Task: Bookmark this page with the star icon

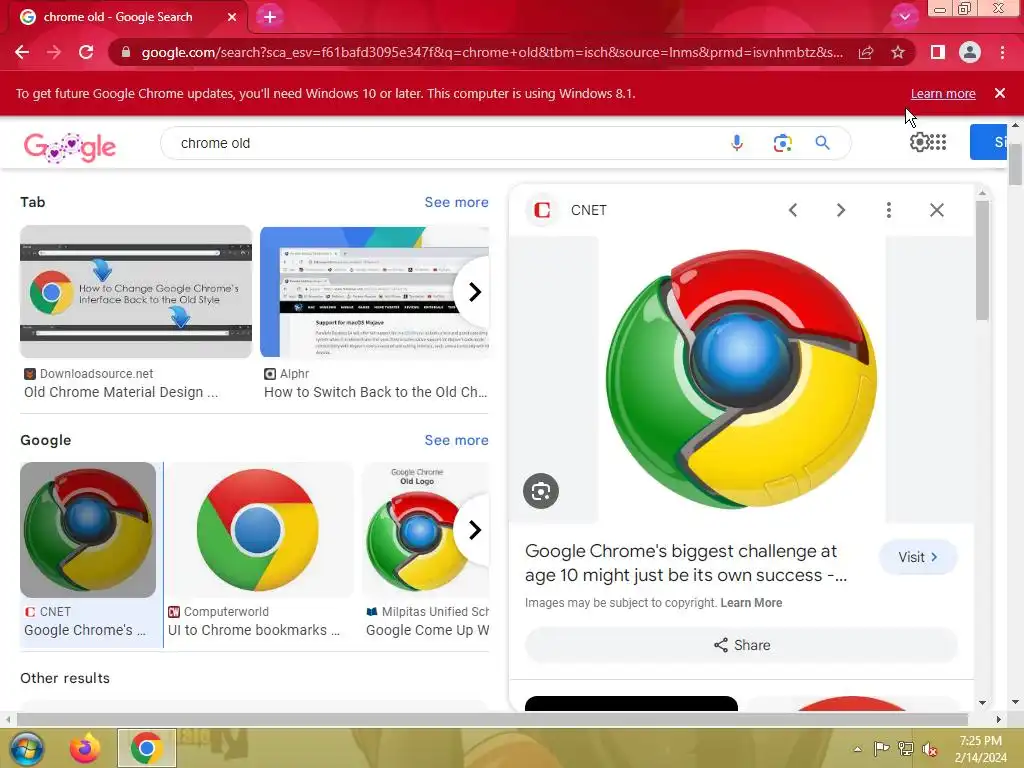Action: (898, 52)
